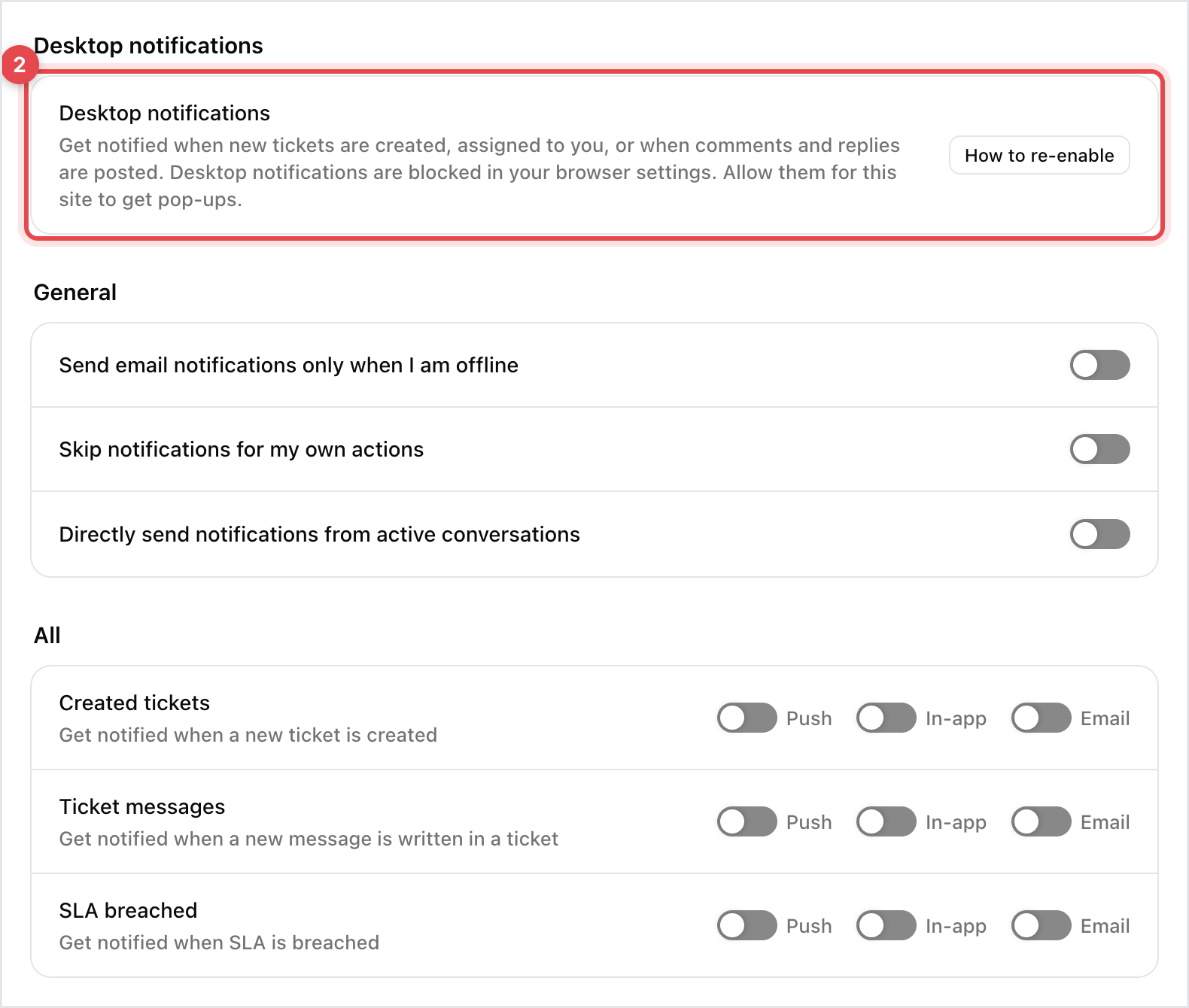The image size is (1189, 1008).
Task: Select the 'Ticket messages' row title
Action: (142, 807)
